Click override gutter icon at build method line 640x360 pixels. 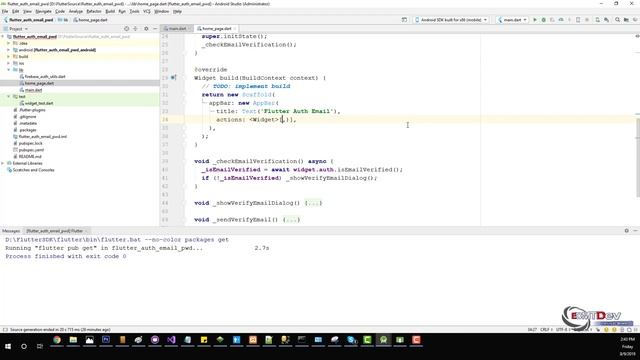[173, 78]
